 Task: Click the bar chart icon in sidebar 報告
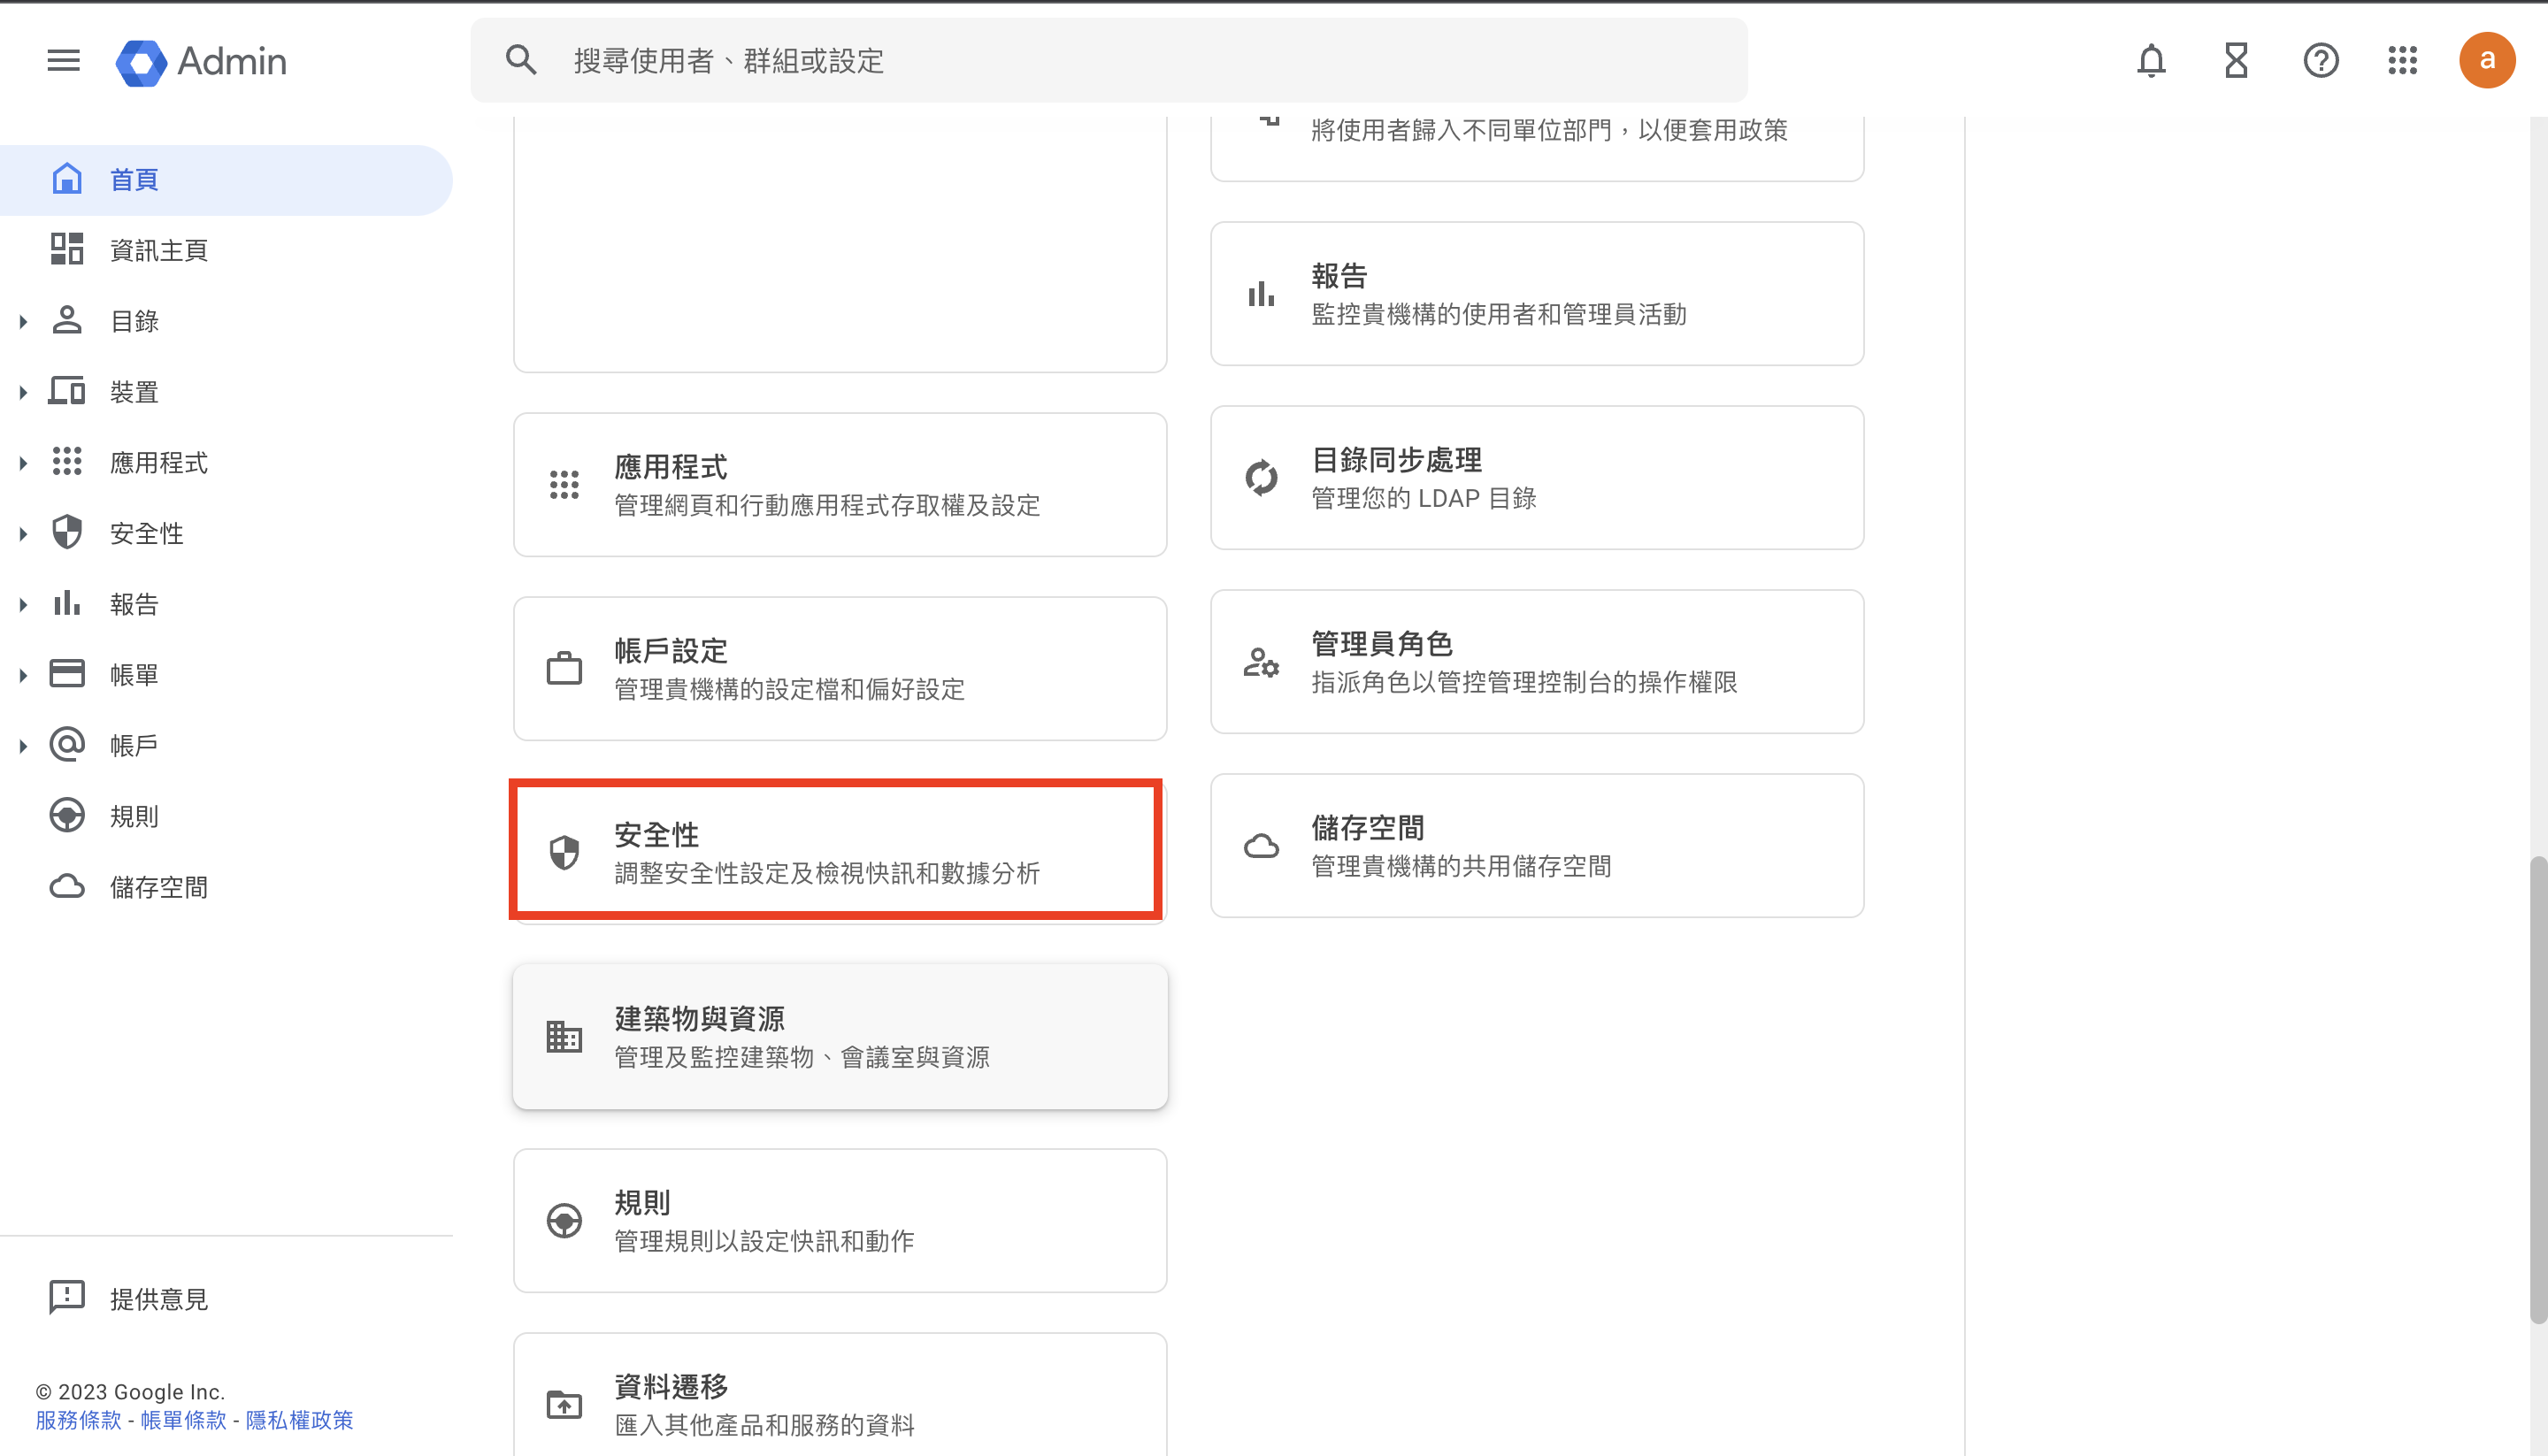67,603
